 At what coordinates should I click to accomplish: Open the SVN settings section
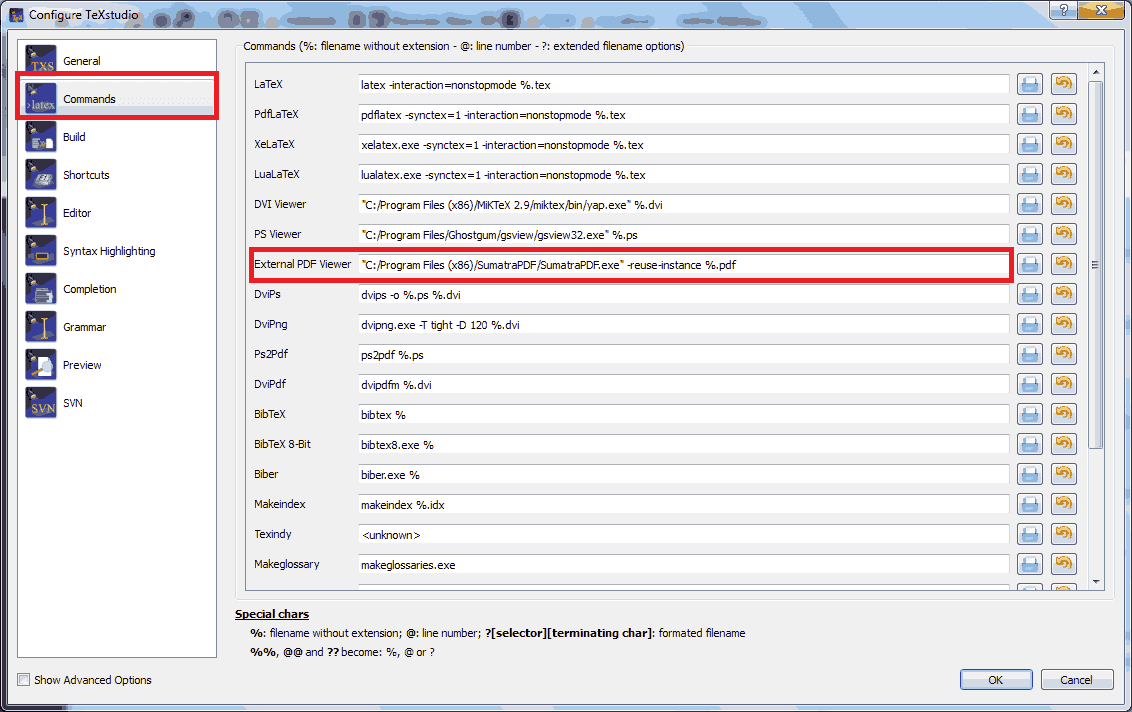coord(72,402)
